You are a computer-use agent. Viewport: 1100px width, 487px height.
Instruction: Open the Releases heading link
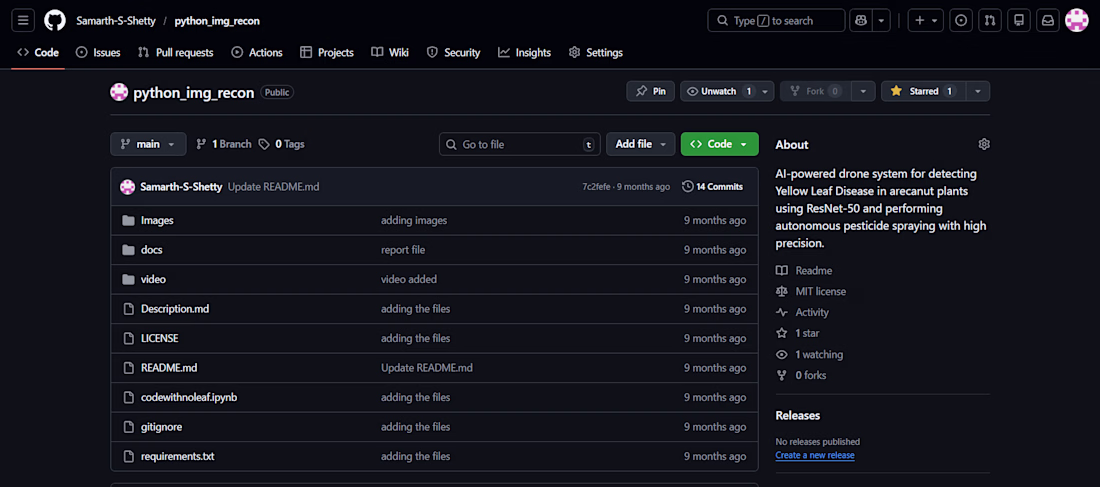click(x=798, y=415)
